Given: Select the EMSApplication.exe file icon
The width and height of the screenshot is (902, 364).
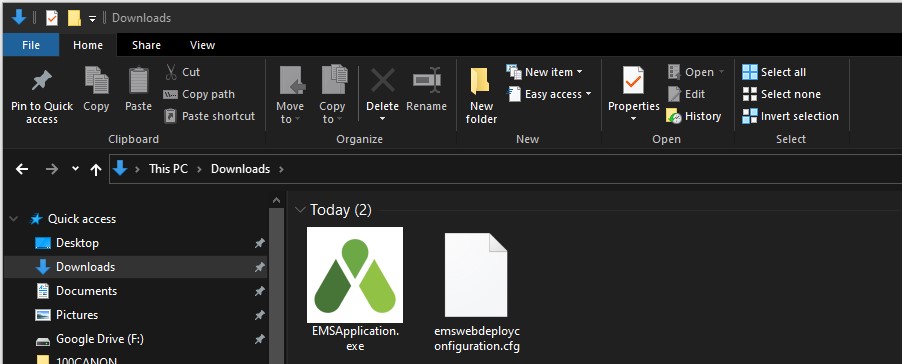Looking at the screenshot, I should pos(355,275).
